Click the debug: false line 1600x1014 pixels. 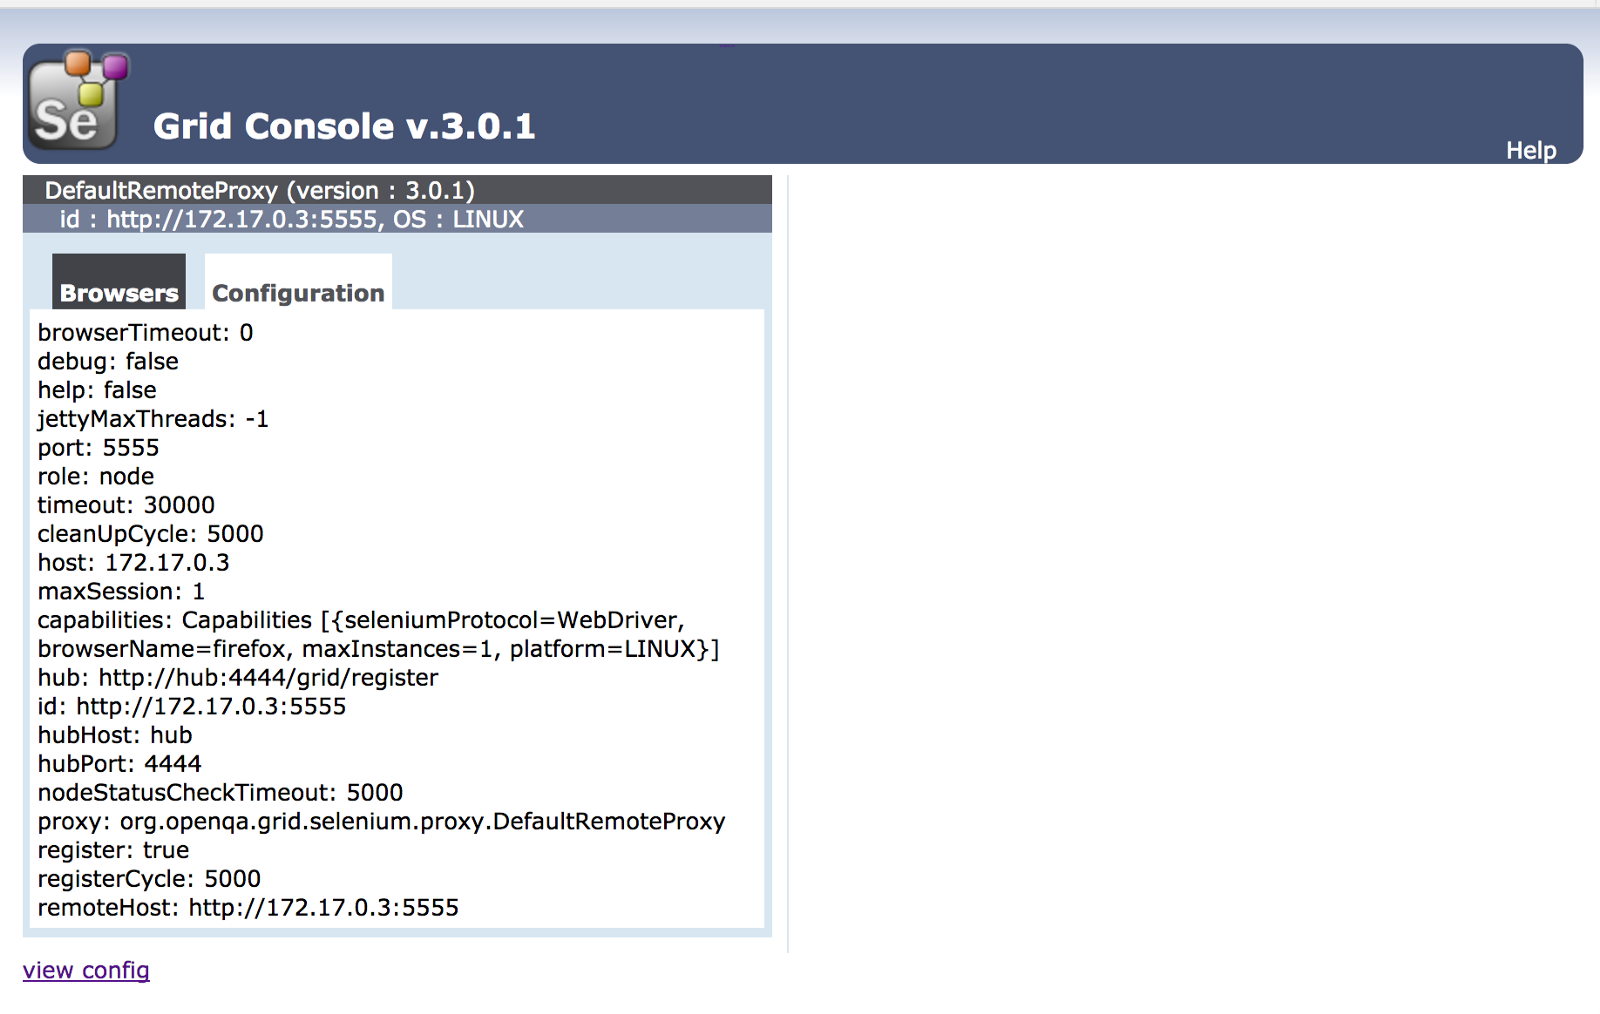(x=108, y=361)
